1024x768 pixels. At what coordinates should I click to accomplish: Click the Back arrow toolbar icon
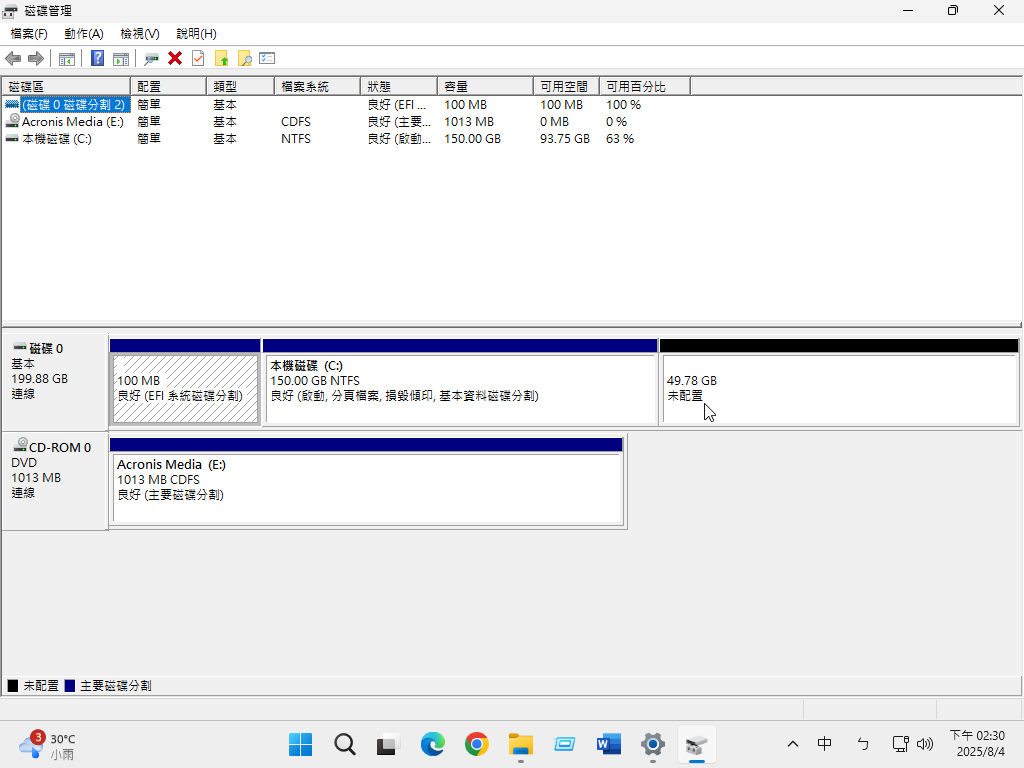pos(13,58)
